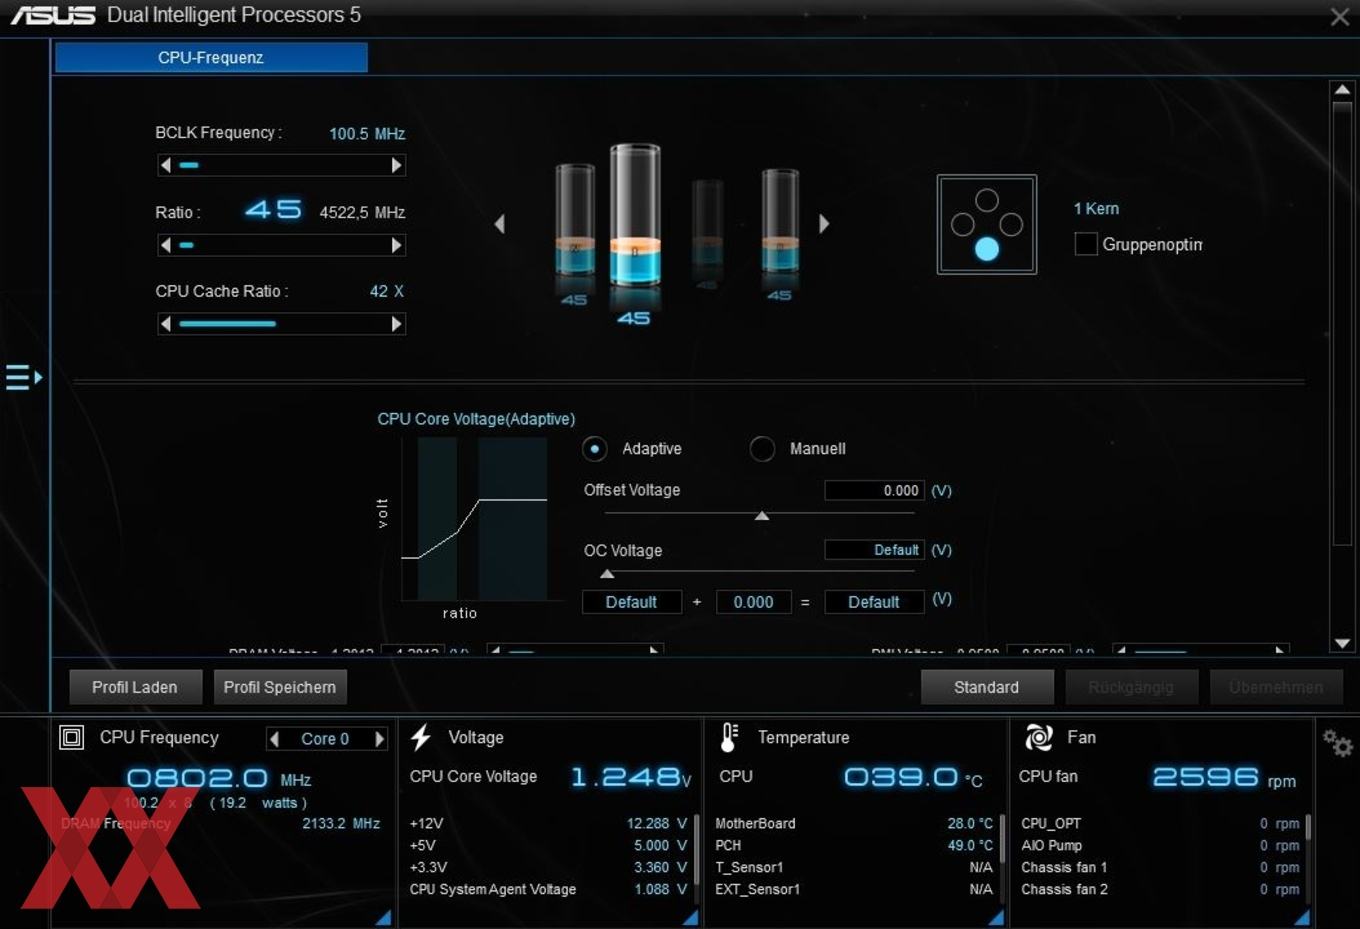
Task: Click the Temperature thermometer icon
Action: pos(729,738)
